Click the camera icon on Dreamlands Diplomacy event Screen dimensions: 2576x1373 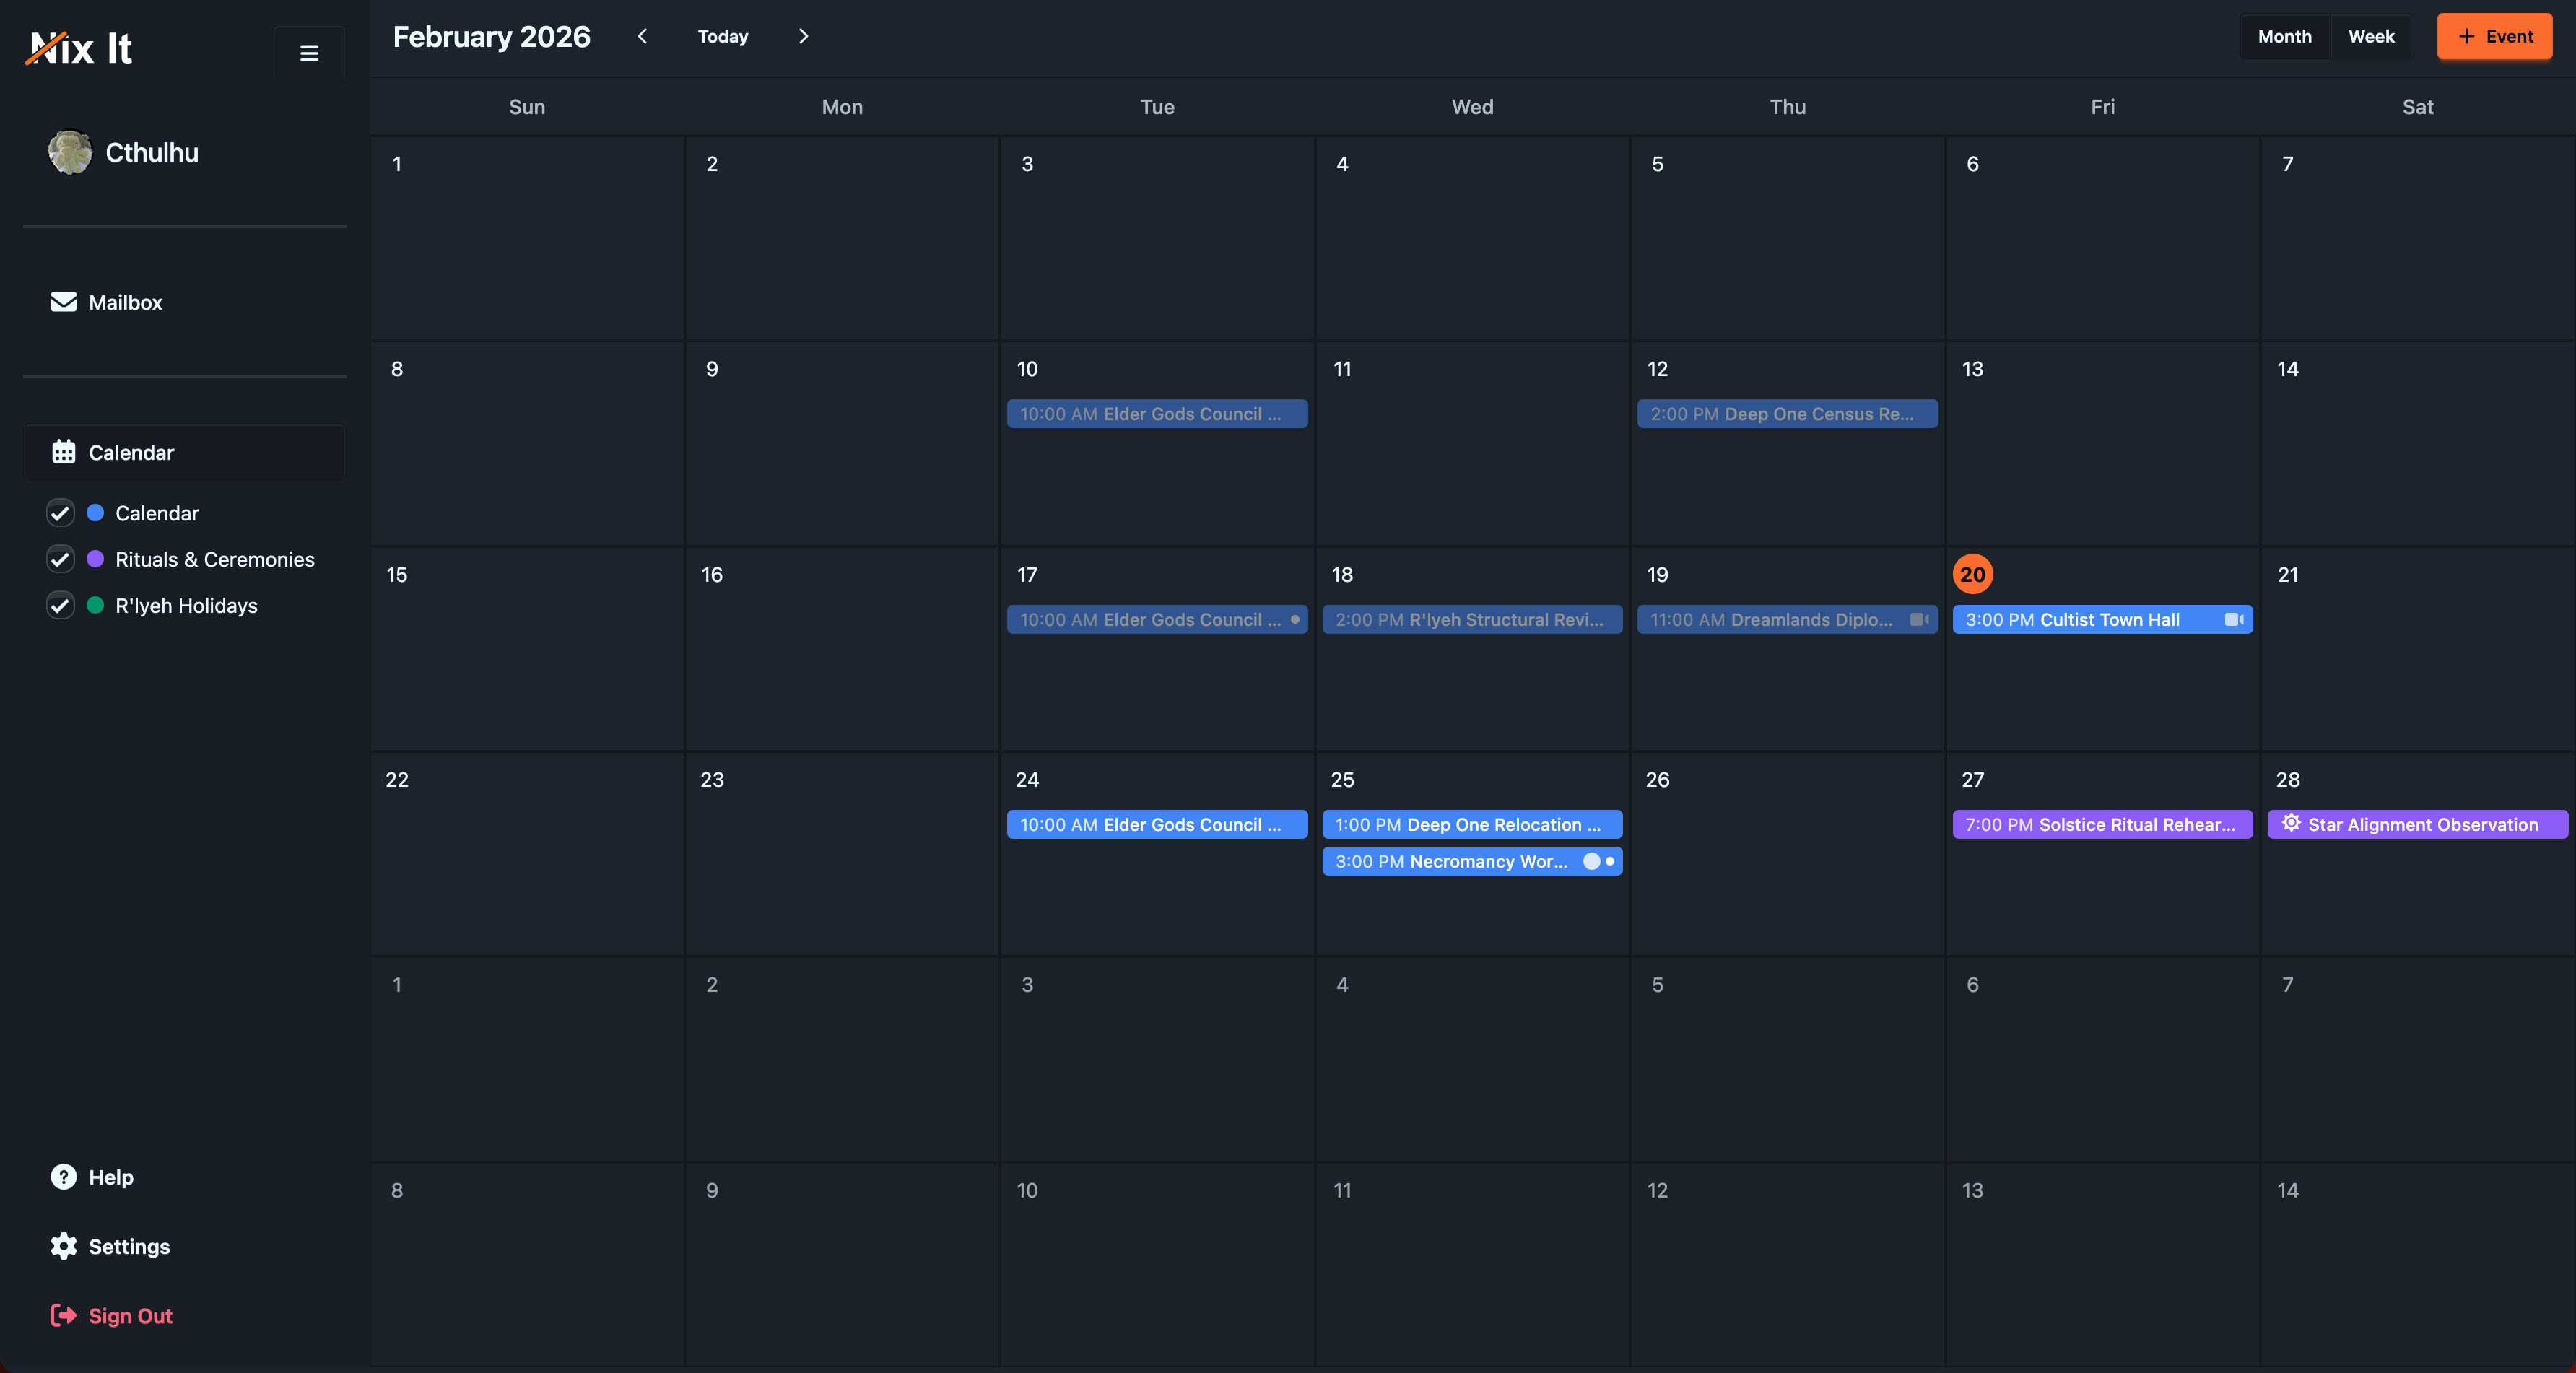coord(1919,619)
